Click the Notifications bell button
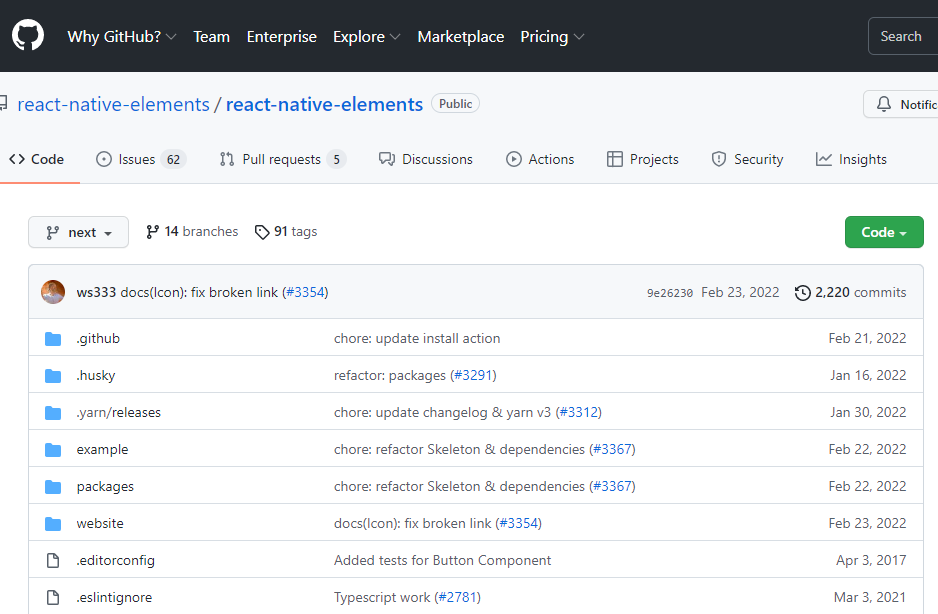The height and width of the screenshot is (614, 938). click(900, 104)
